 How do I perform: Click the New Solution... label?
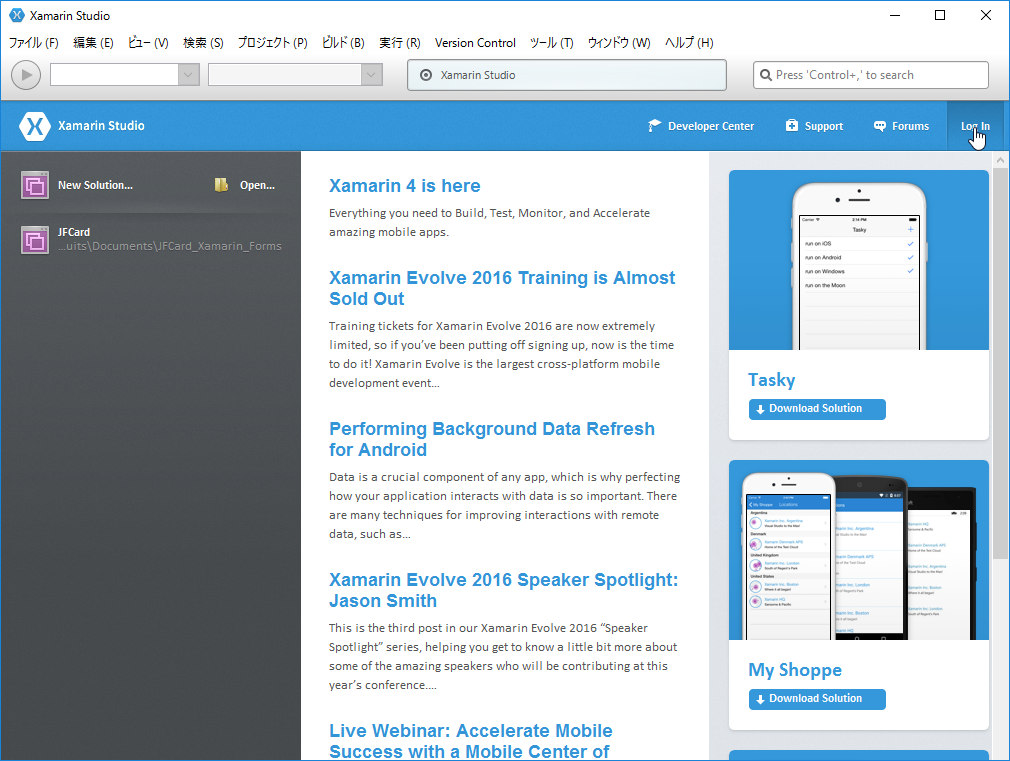pyautogui.click(x=95, y=185)
